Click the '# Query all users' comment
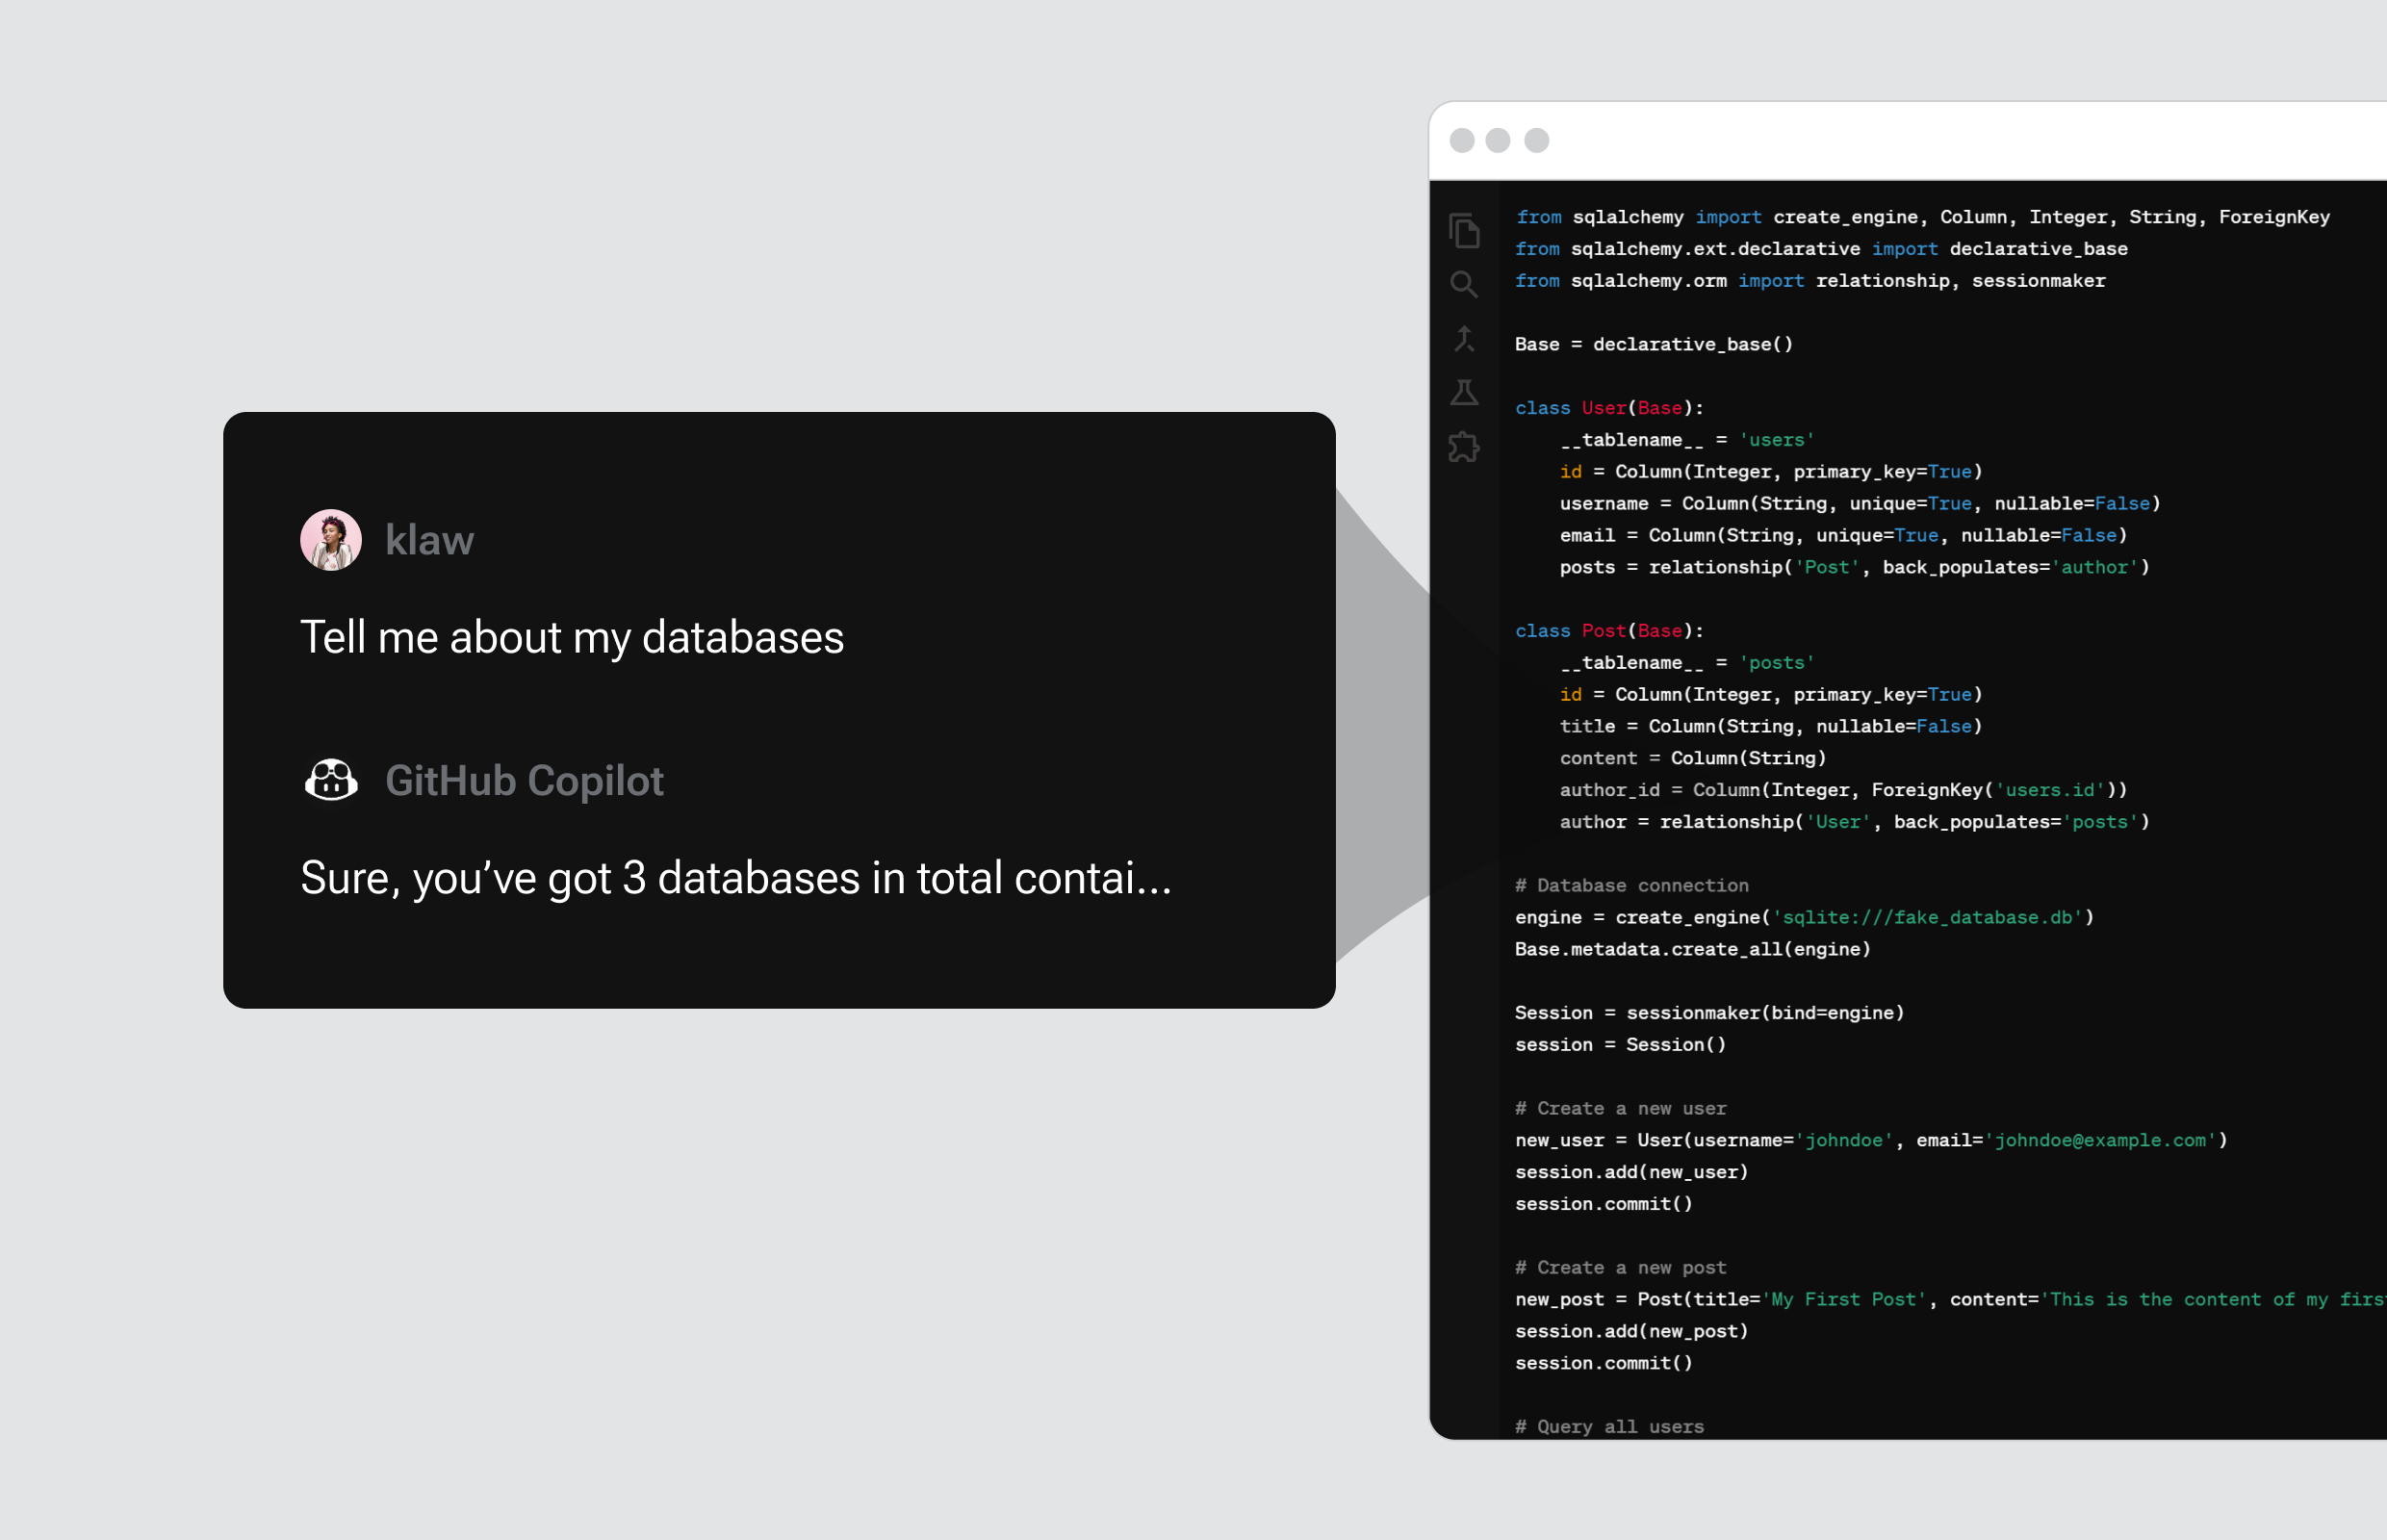Image resolution: width=2387 pixels, height=1540 pixels. 1609,1427
